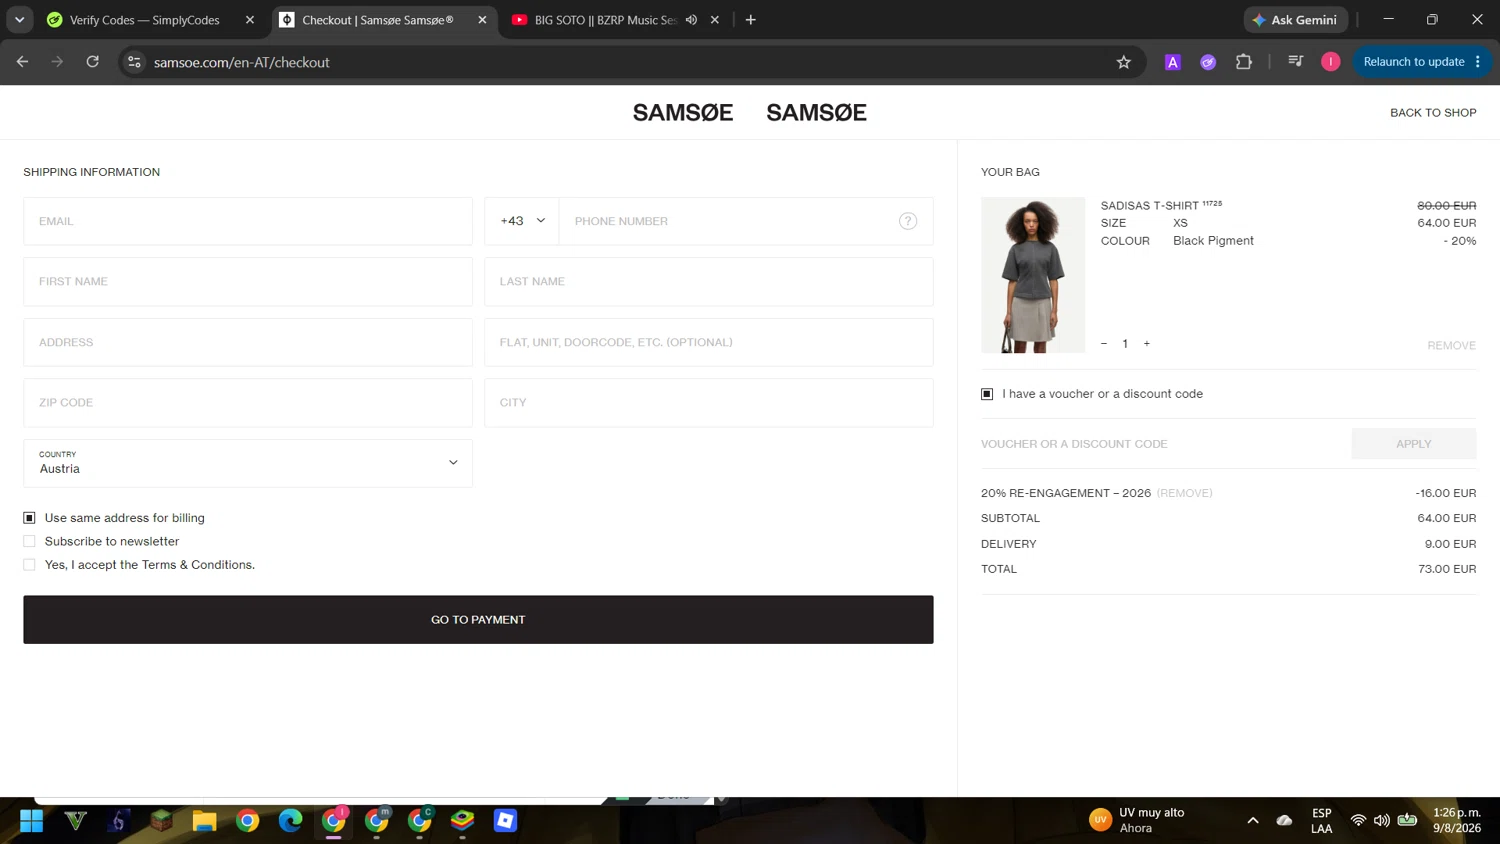The width and height of the screenshot is (1500, 844).
Task: Open BlueStacks from the taskbar
Action: pyautogui.click(x=462, y=821)
